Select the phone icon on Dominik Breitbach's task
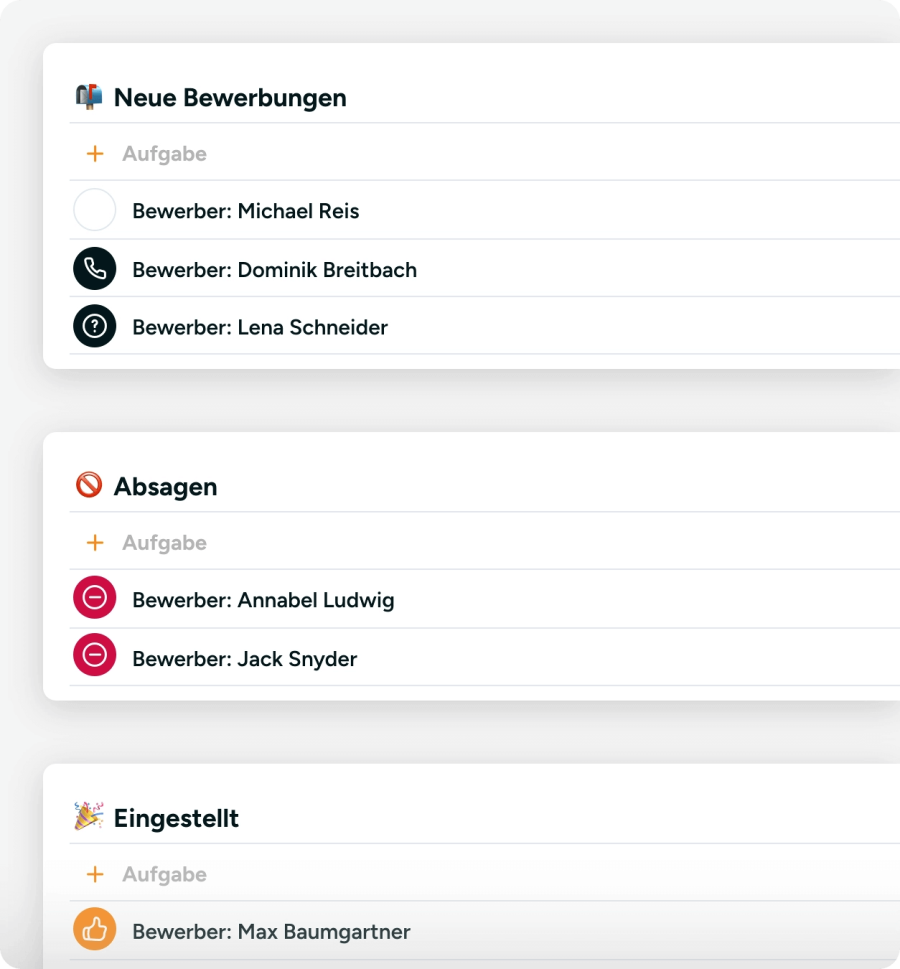The width and height of the screenshot is (900, 969). (94, 269)
